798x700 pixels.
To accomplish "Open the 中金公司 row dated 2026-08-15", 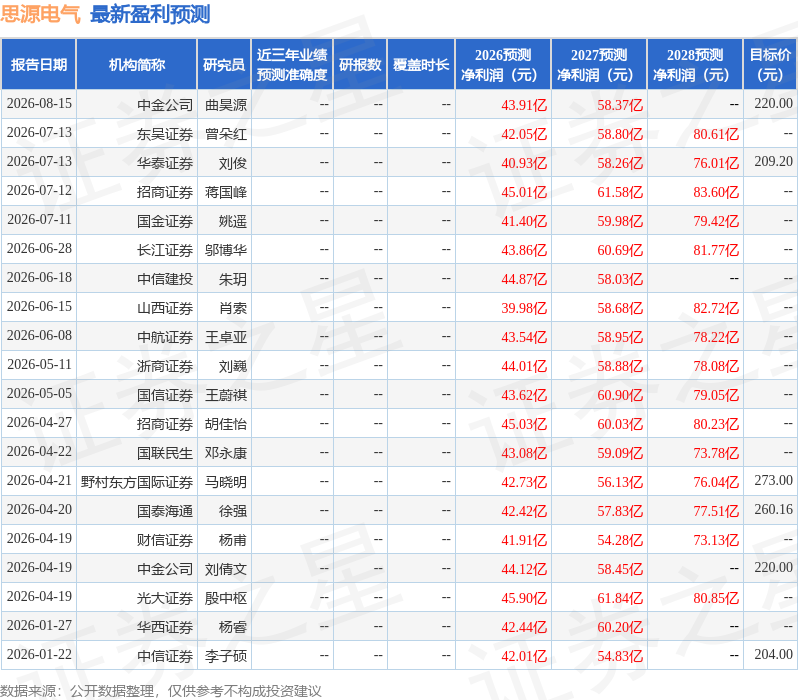I will [x=399, y=104].
